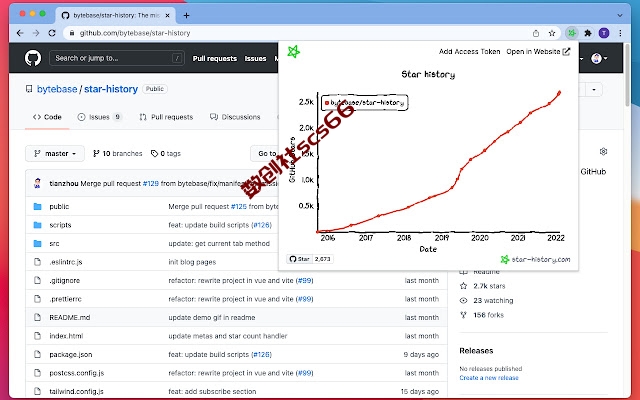Click 'init blog pages' commit message
The width and height of the screenshot is (640, 400).
[192, 262]
